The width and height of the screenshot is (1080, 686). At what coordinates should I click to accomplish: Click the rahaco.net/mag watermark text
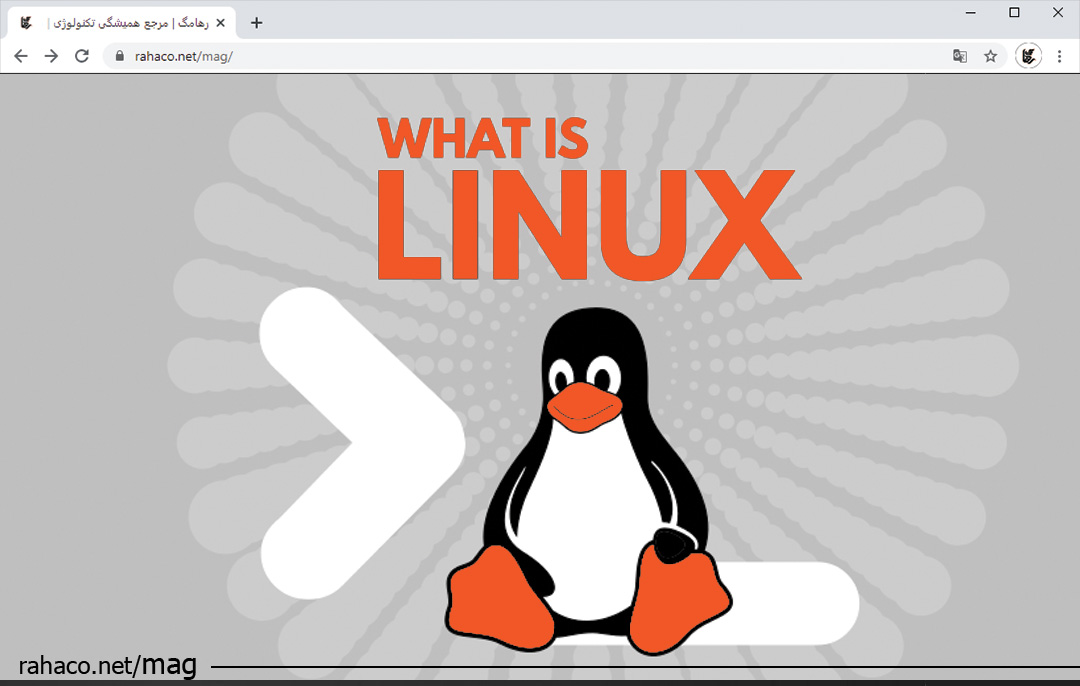107,665
